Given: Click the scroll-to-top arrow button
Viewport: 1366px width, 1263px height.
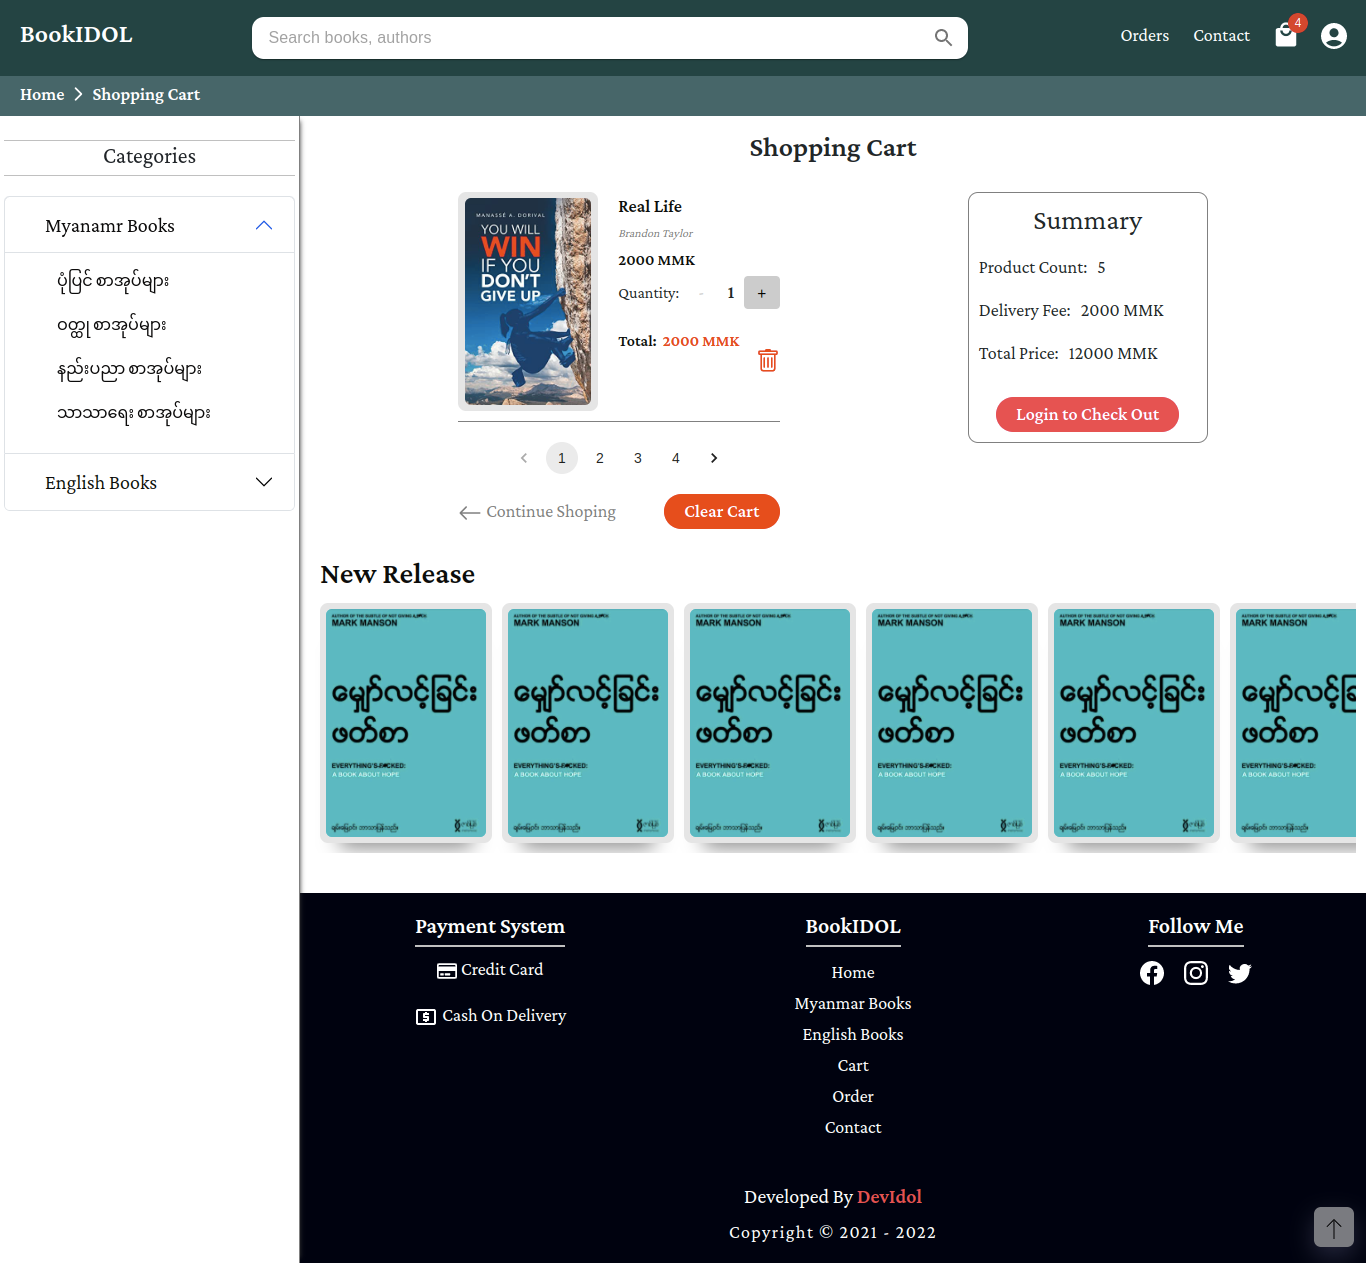Looking at the screenshot, I should [1334, 1227].
